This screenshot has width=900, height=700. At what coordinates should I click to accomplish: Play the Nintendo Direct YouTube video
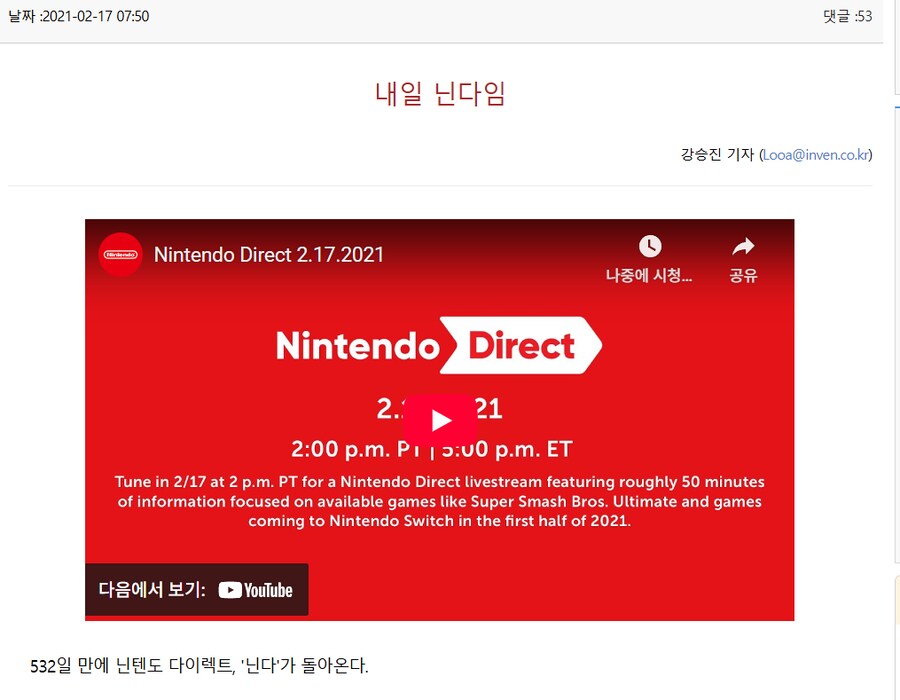[x=440, y=420]
